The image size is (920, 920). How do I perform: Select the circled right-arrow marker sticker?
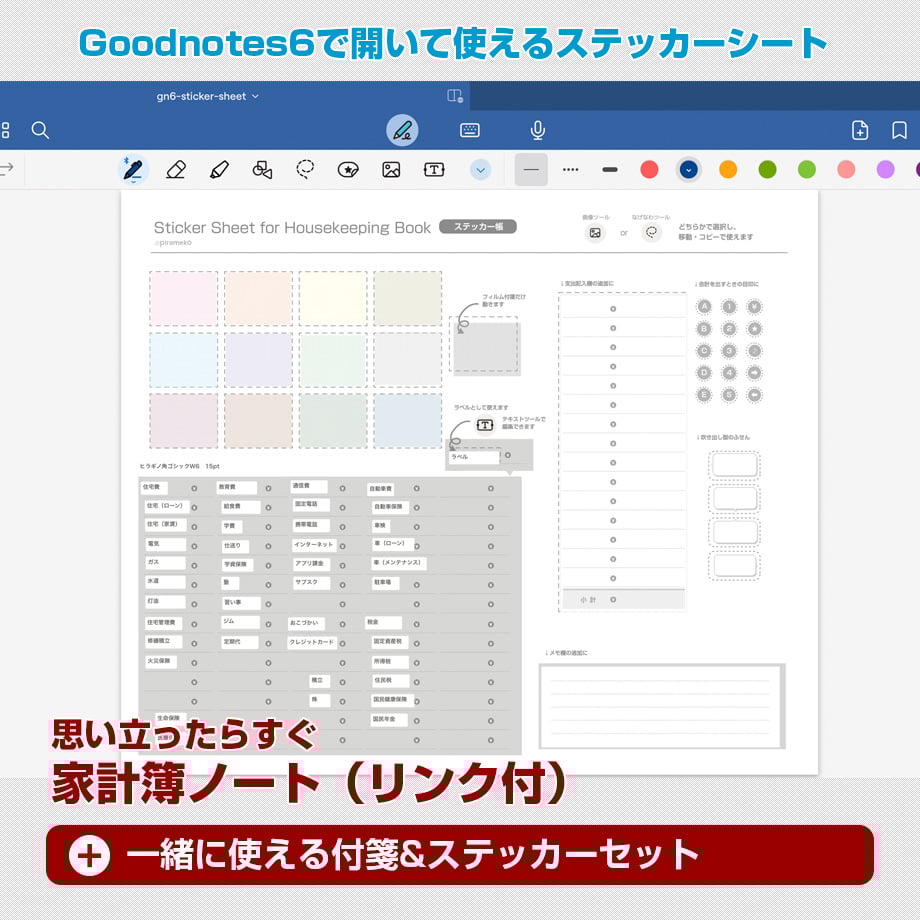click(x=755, y=373)
